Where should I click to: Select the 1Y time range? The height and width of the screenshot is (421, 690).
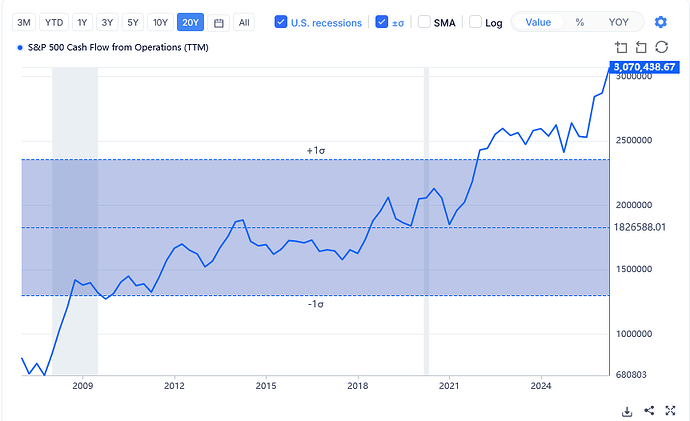pos(82,22)
